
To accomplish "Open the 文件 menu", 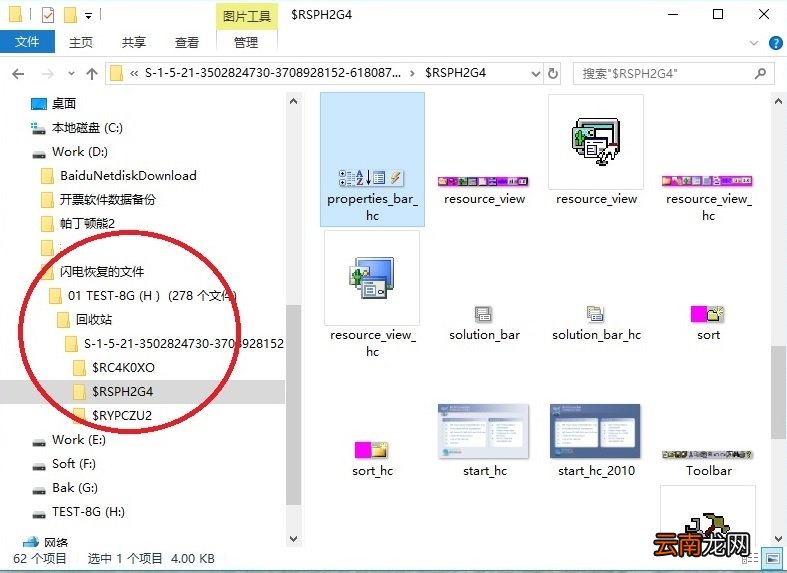I will pos(27,42).
